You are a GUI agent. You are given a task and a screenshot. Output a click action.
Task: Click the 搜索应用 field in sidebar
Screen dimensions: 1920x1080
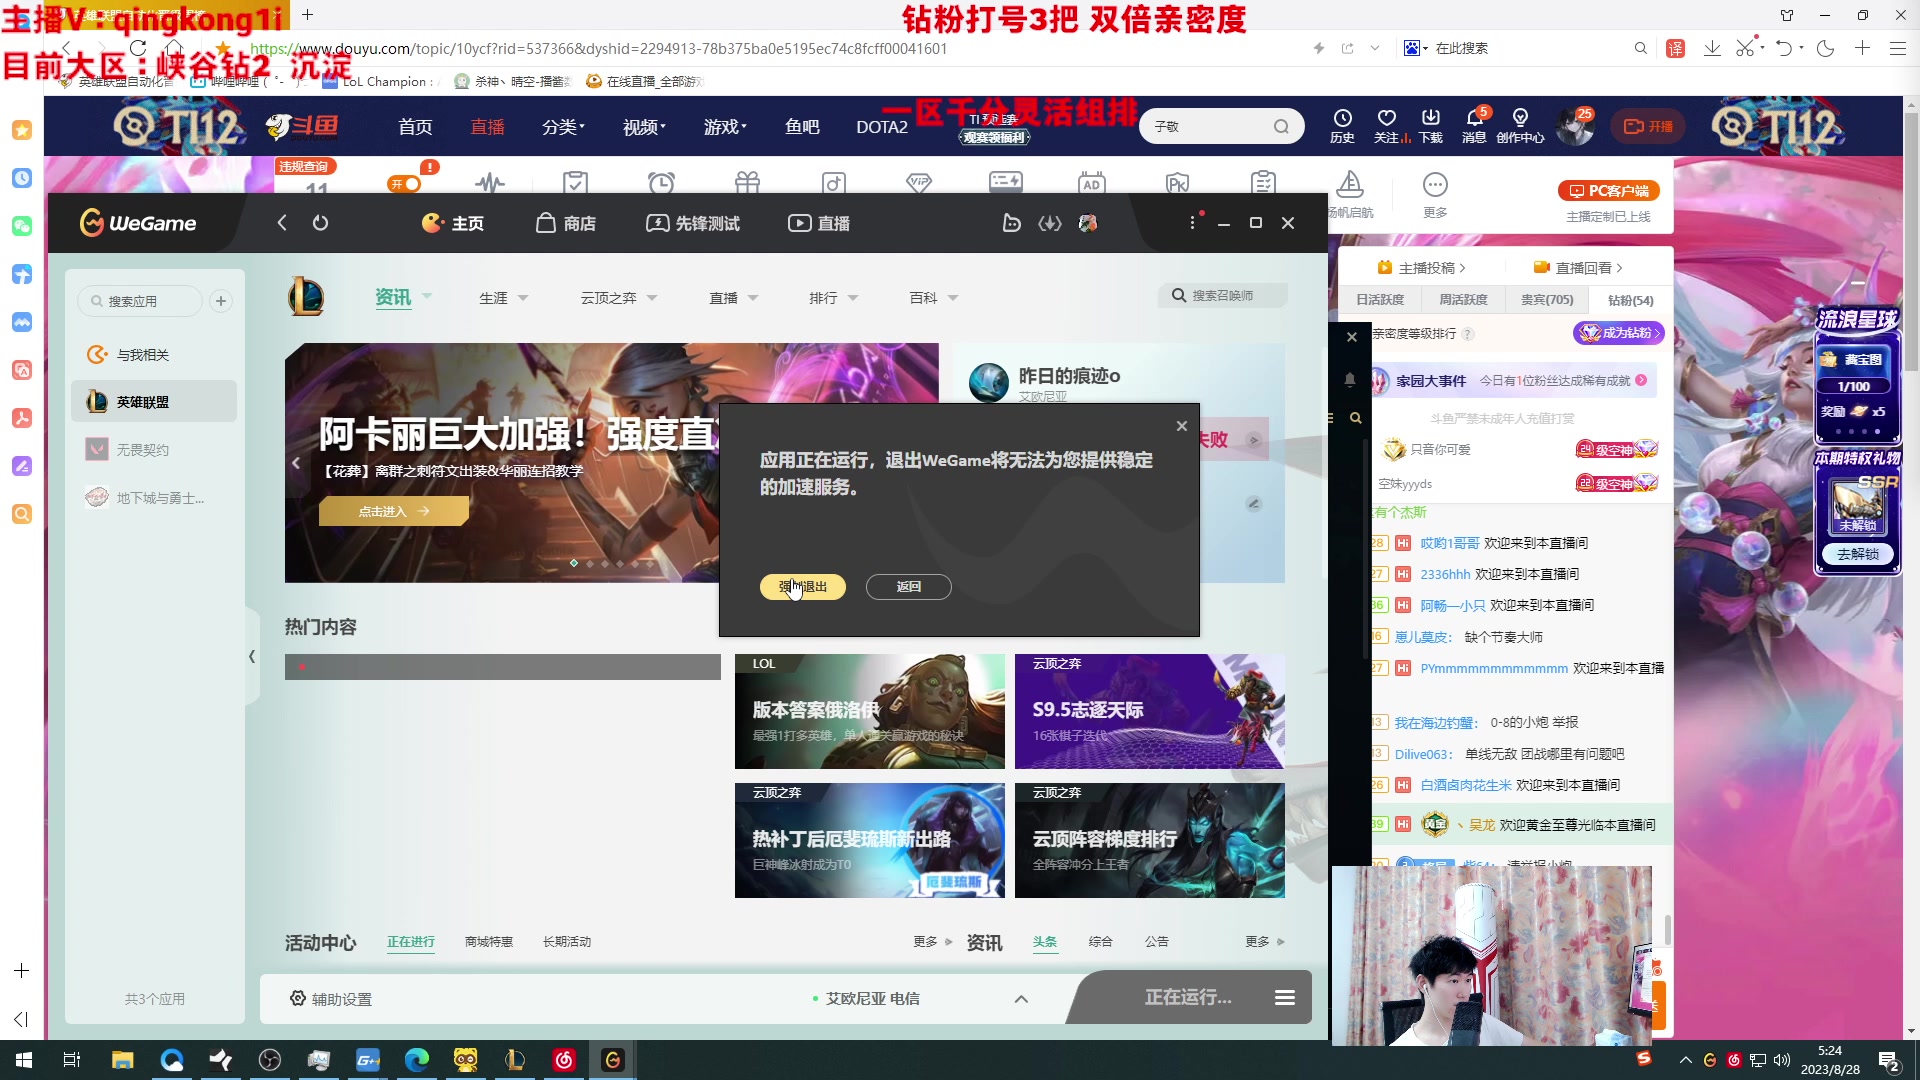[140, 301]
